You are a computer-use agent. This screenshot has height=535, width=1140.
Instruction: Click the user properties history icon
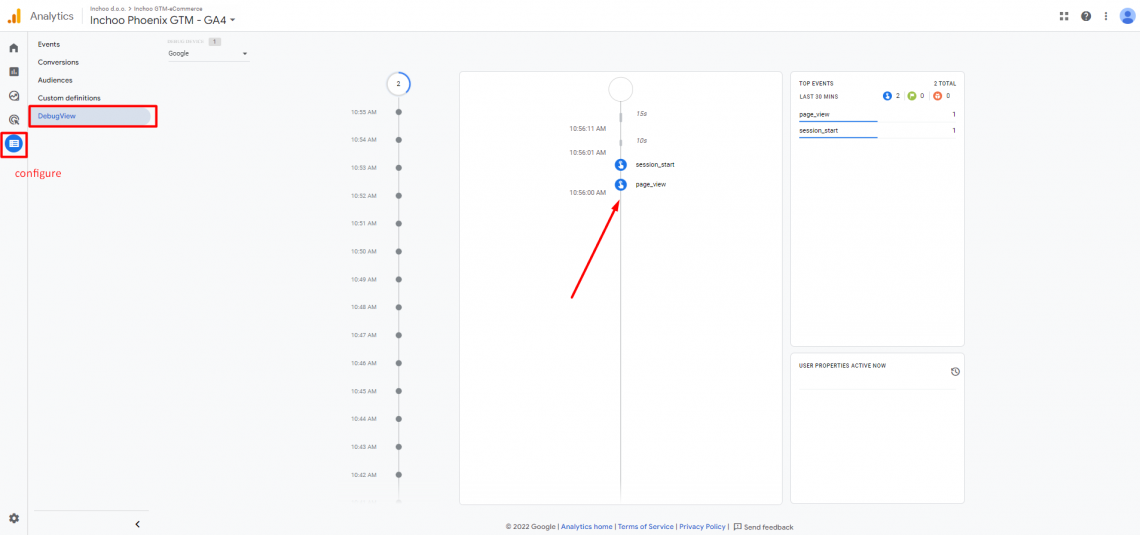[955, 372]
